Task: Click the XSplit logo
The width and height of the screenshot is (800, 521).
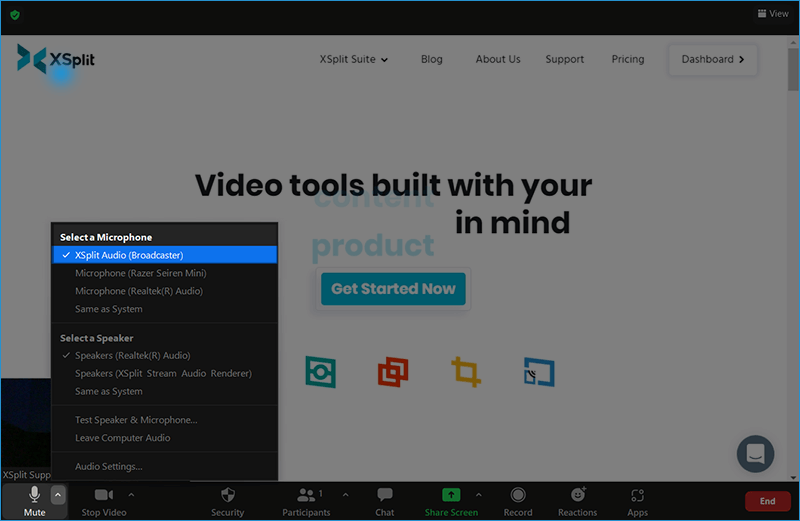Action: (x=56, y=59)
